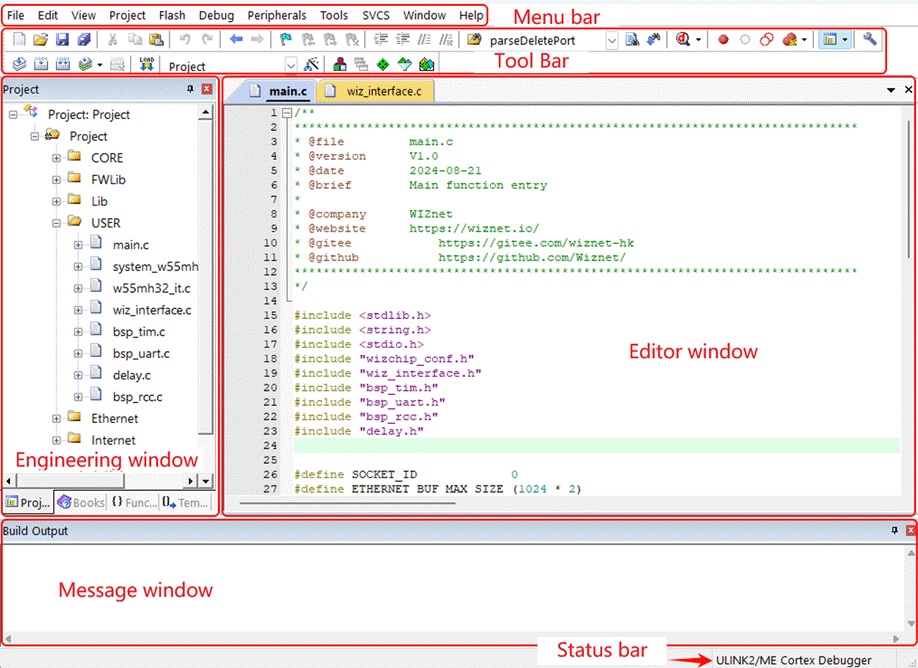Switch to the wiz_interface.c editor tab
Screen dimensions: 918x668
[x=375, y=91]
